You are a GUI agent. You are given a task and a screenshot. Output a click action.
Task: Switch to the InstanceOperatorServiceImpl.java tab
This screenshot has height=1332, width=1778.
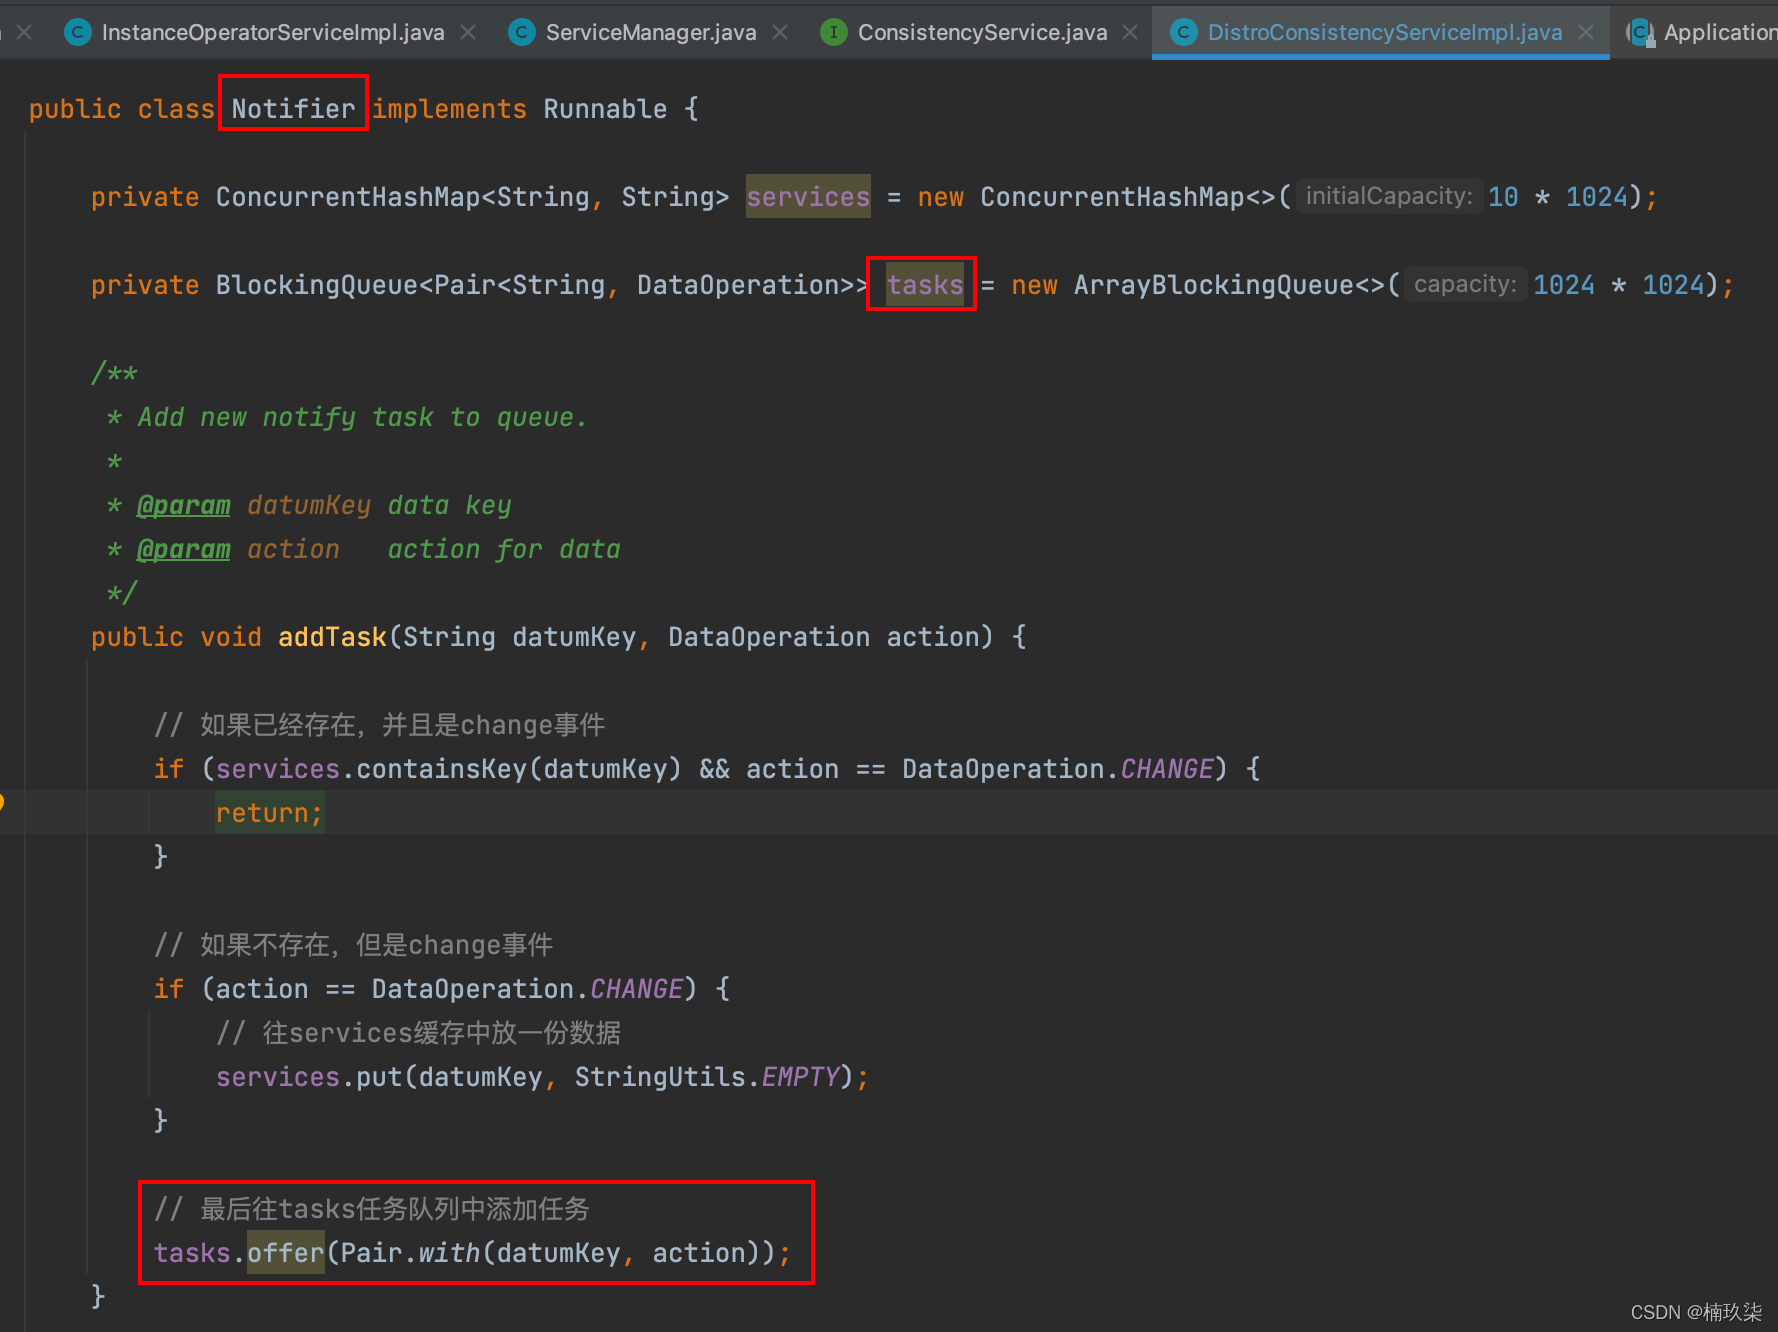(272, 33)
